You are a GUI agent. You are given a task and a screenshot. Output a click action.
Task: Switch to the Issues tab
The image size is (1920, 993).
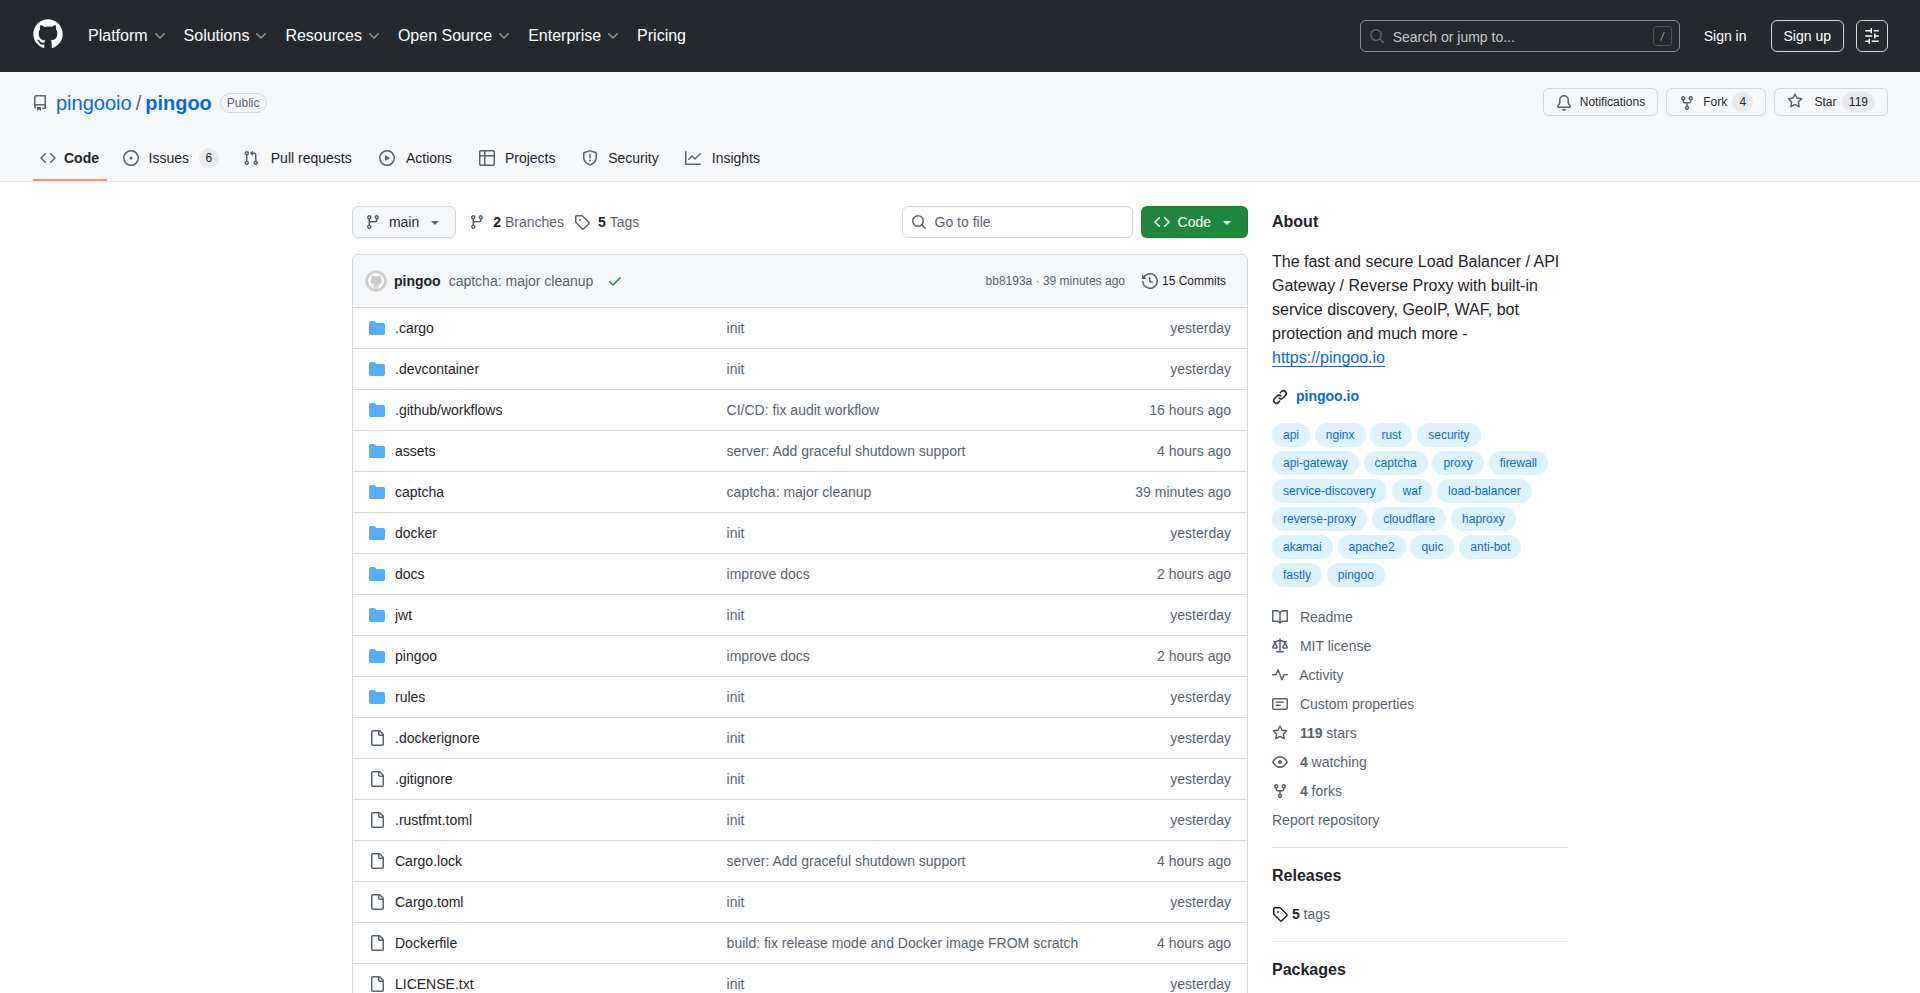170,158
